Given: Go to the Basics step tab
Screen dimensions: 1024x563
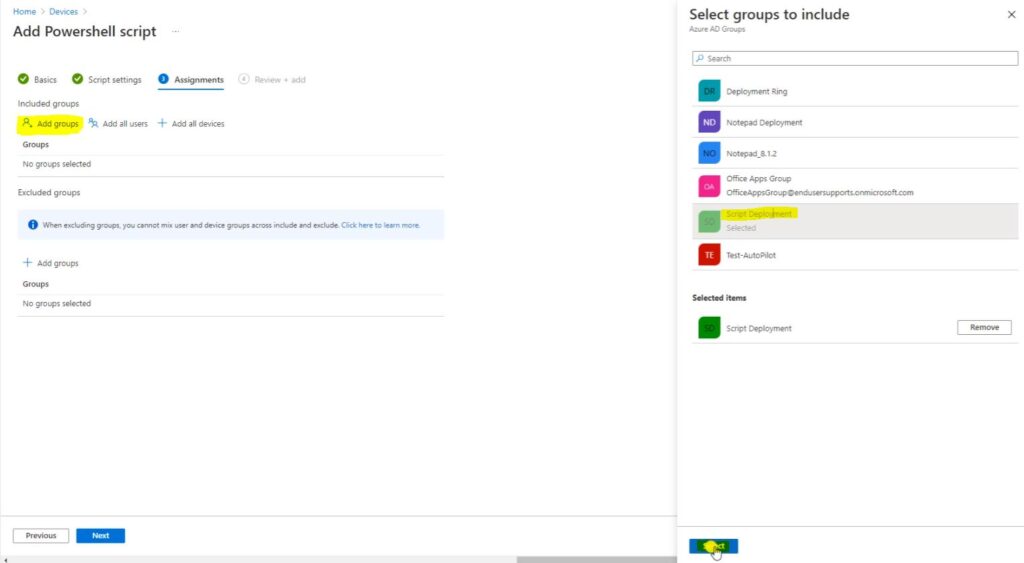Looking at the screenshot, I should [x=38, y=80].
